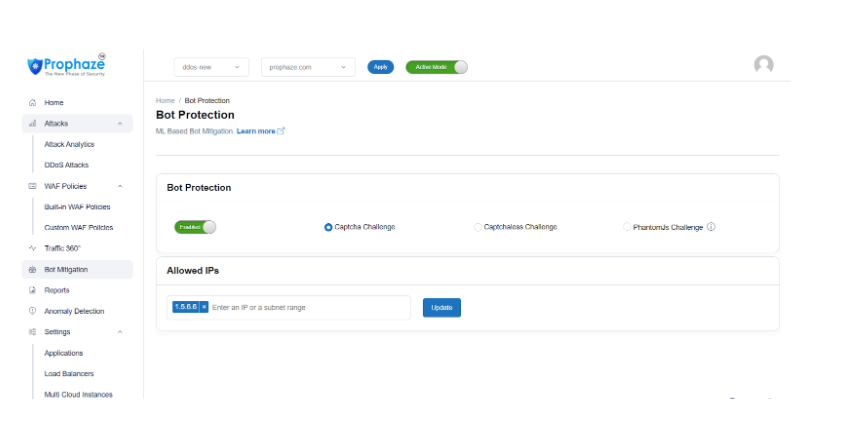The image size is (862, 430).
Task: Collapse the WAF Policies section
Action: (x=120, y=186)
